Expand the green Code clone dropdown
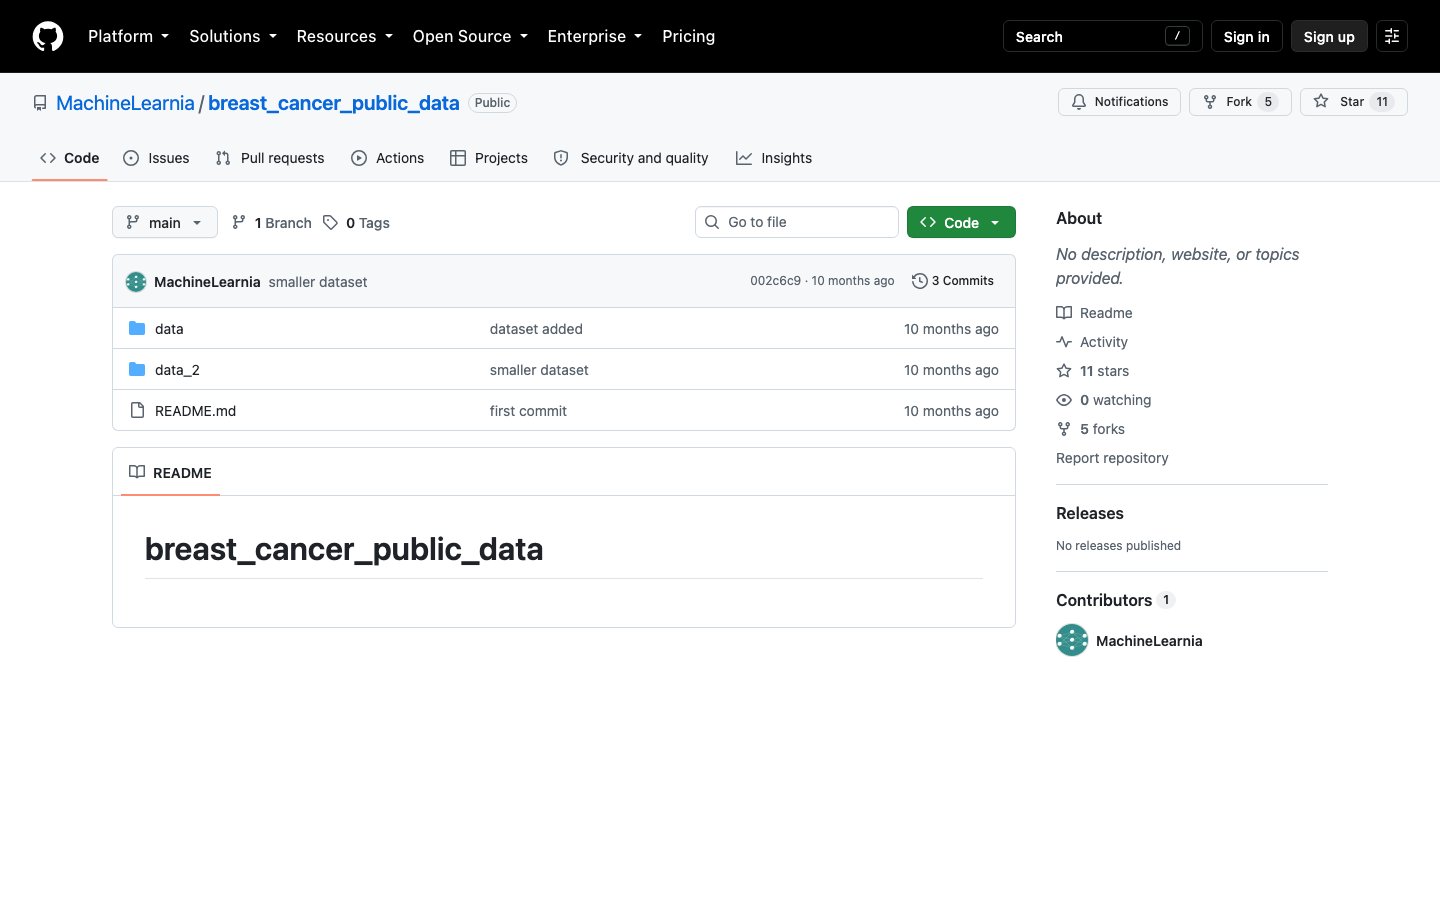The height and width of the screenshot is (900, 1440). pos(961,222)
